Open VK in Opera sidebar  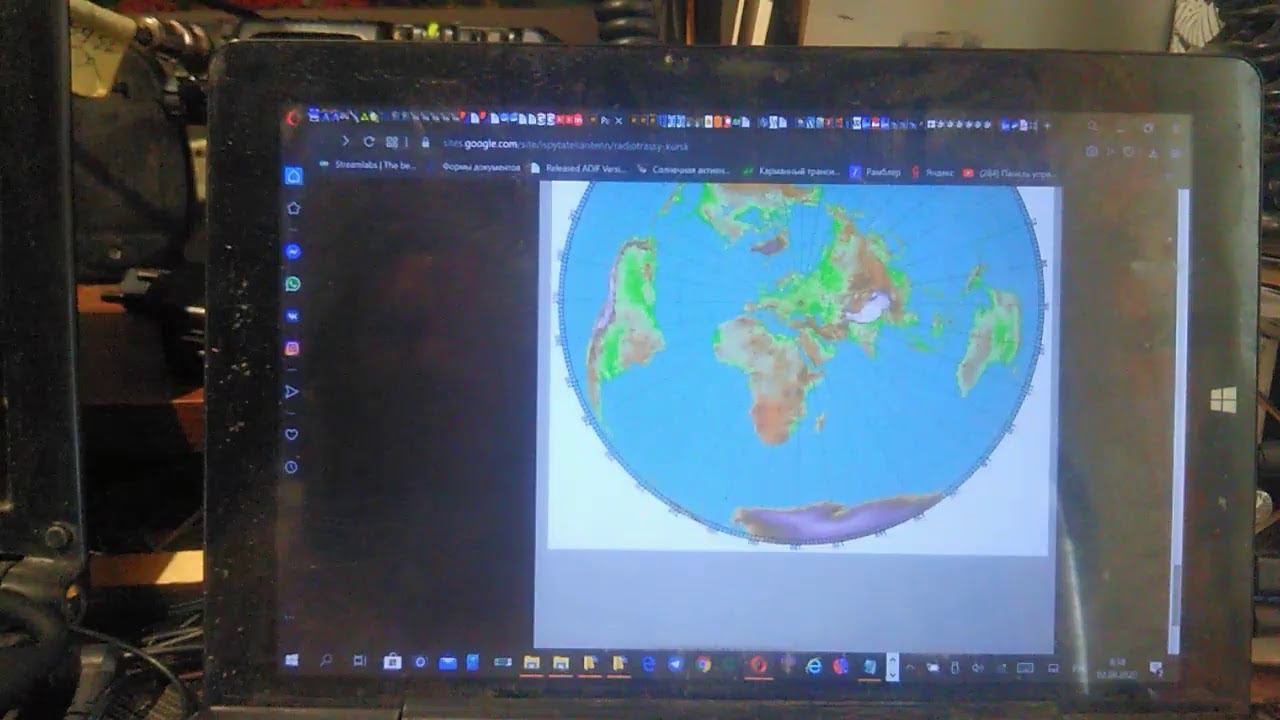(x=293, y=316)
